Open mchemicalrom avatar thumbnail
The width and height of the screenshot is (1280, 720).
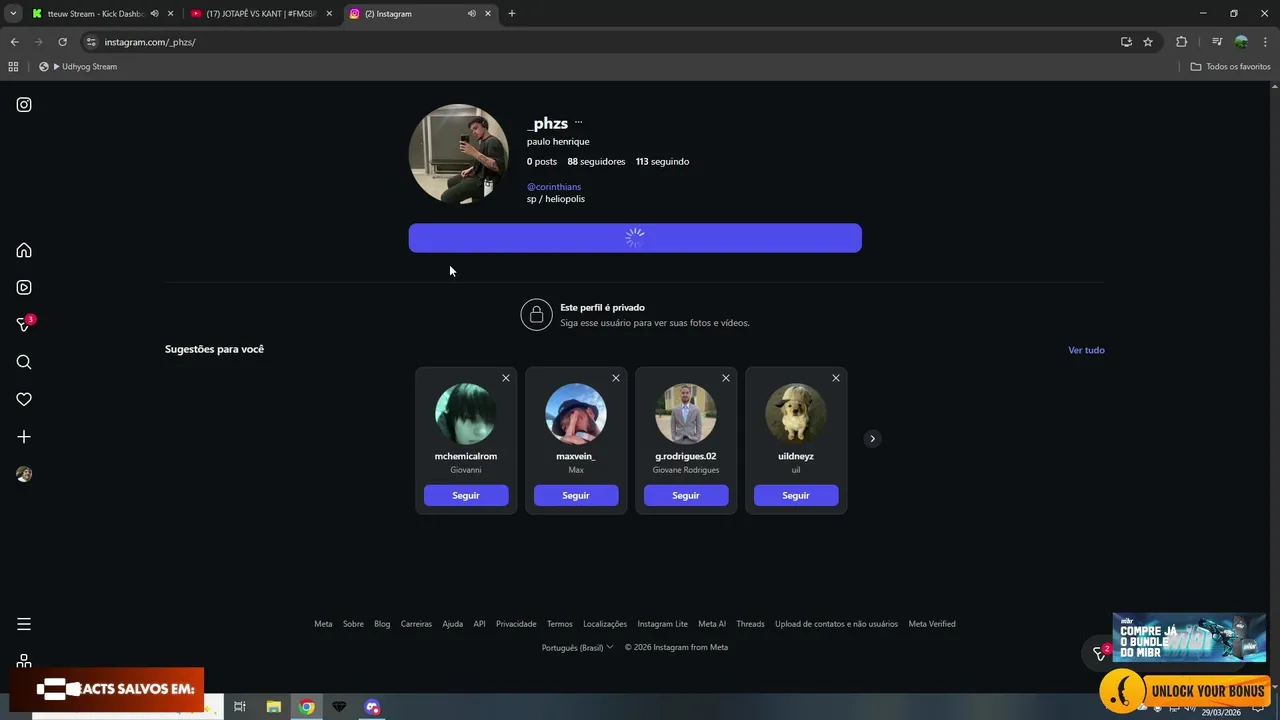[x=466, y=414]
